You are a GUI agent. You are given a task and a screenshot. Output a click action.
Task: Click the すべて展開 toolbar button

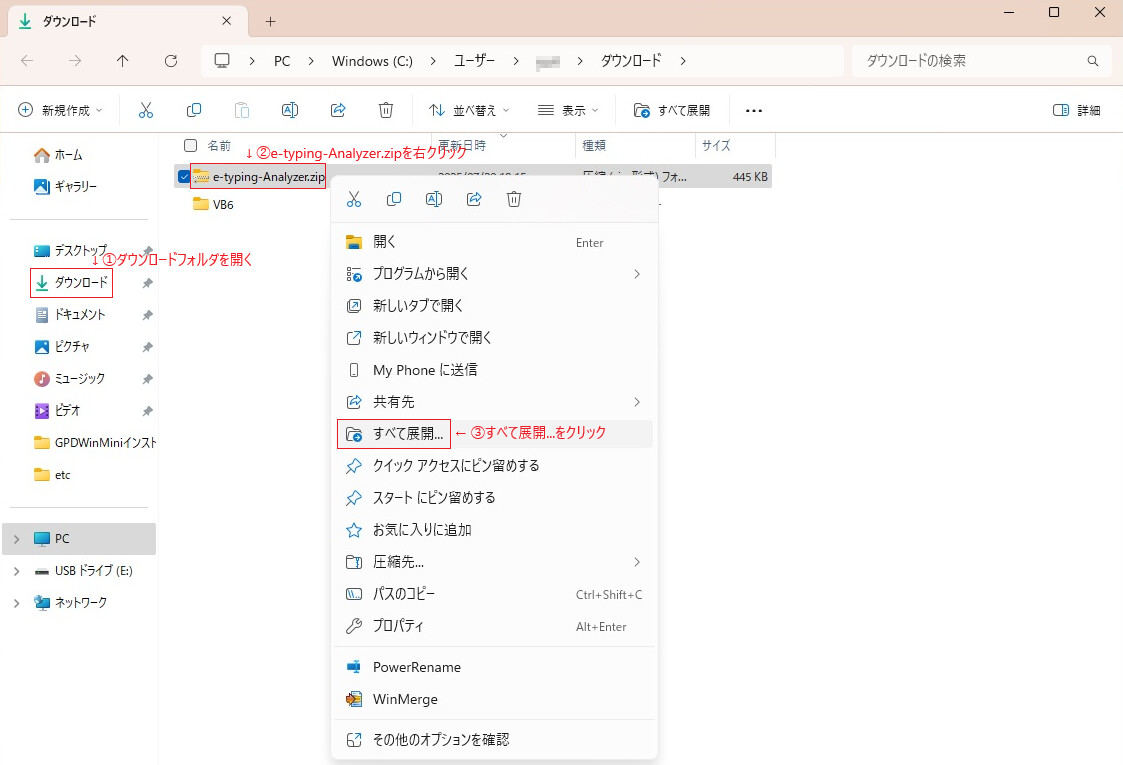tap(672, 110)
